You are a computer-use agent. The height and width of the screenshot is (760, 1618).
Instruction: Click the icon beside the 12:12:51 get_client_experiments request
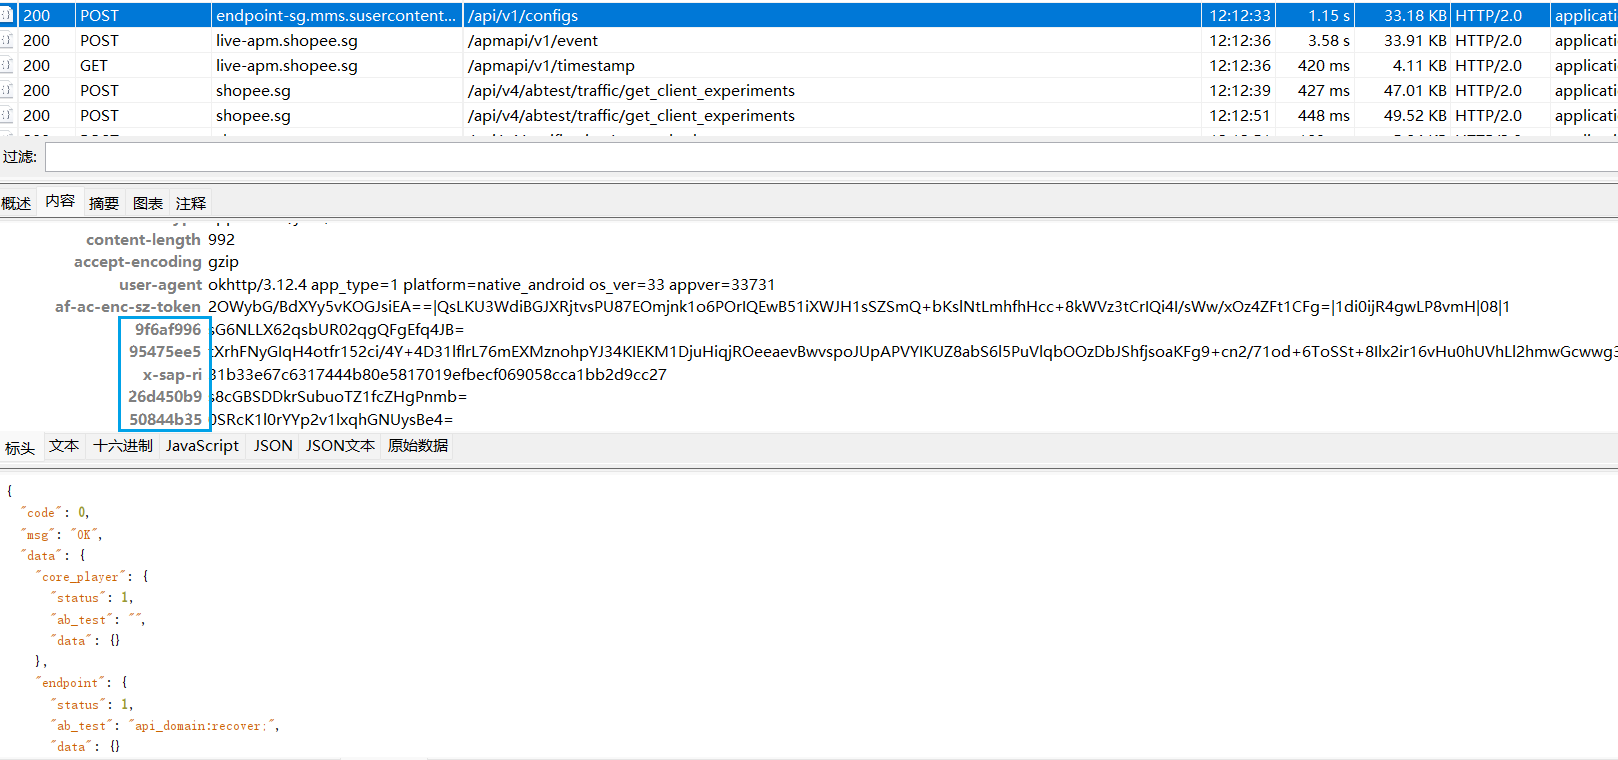pos(7,115)
